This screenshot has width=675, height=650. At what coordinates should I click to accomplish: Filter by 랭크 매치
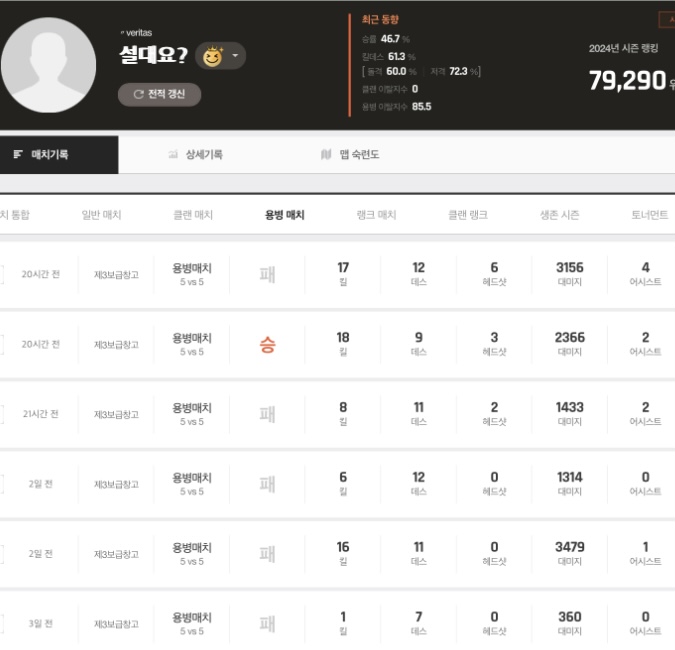click(376, 215)
